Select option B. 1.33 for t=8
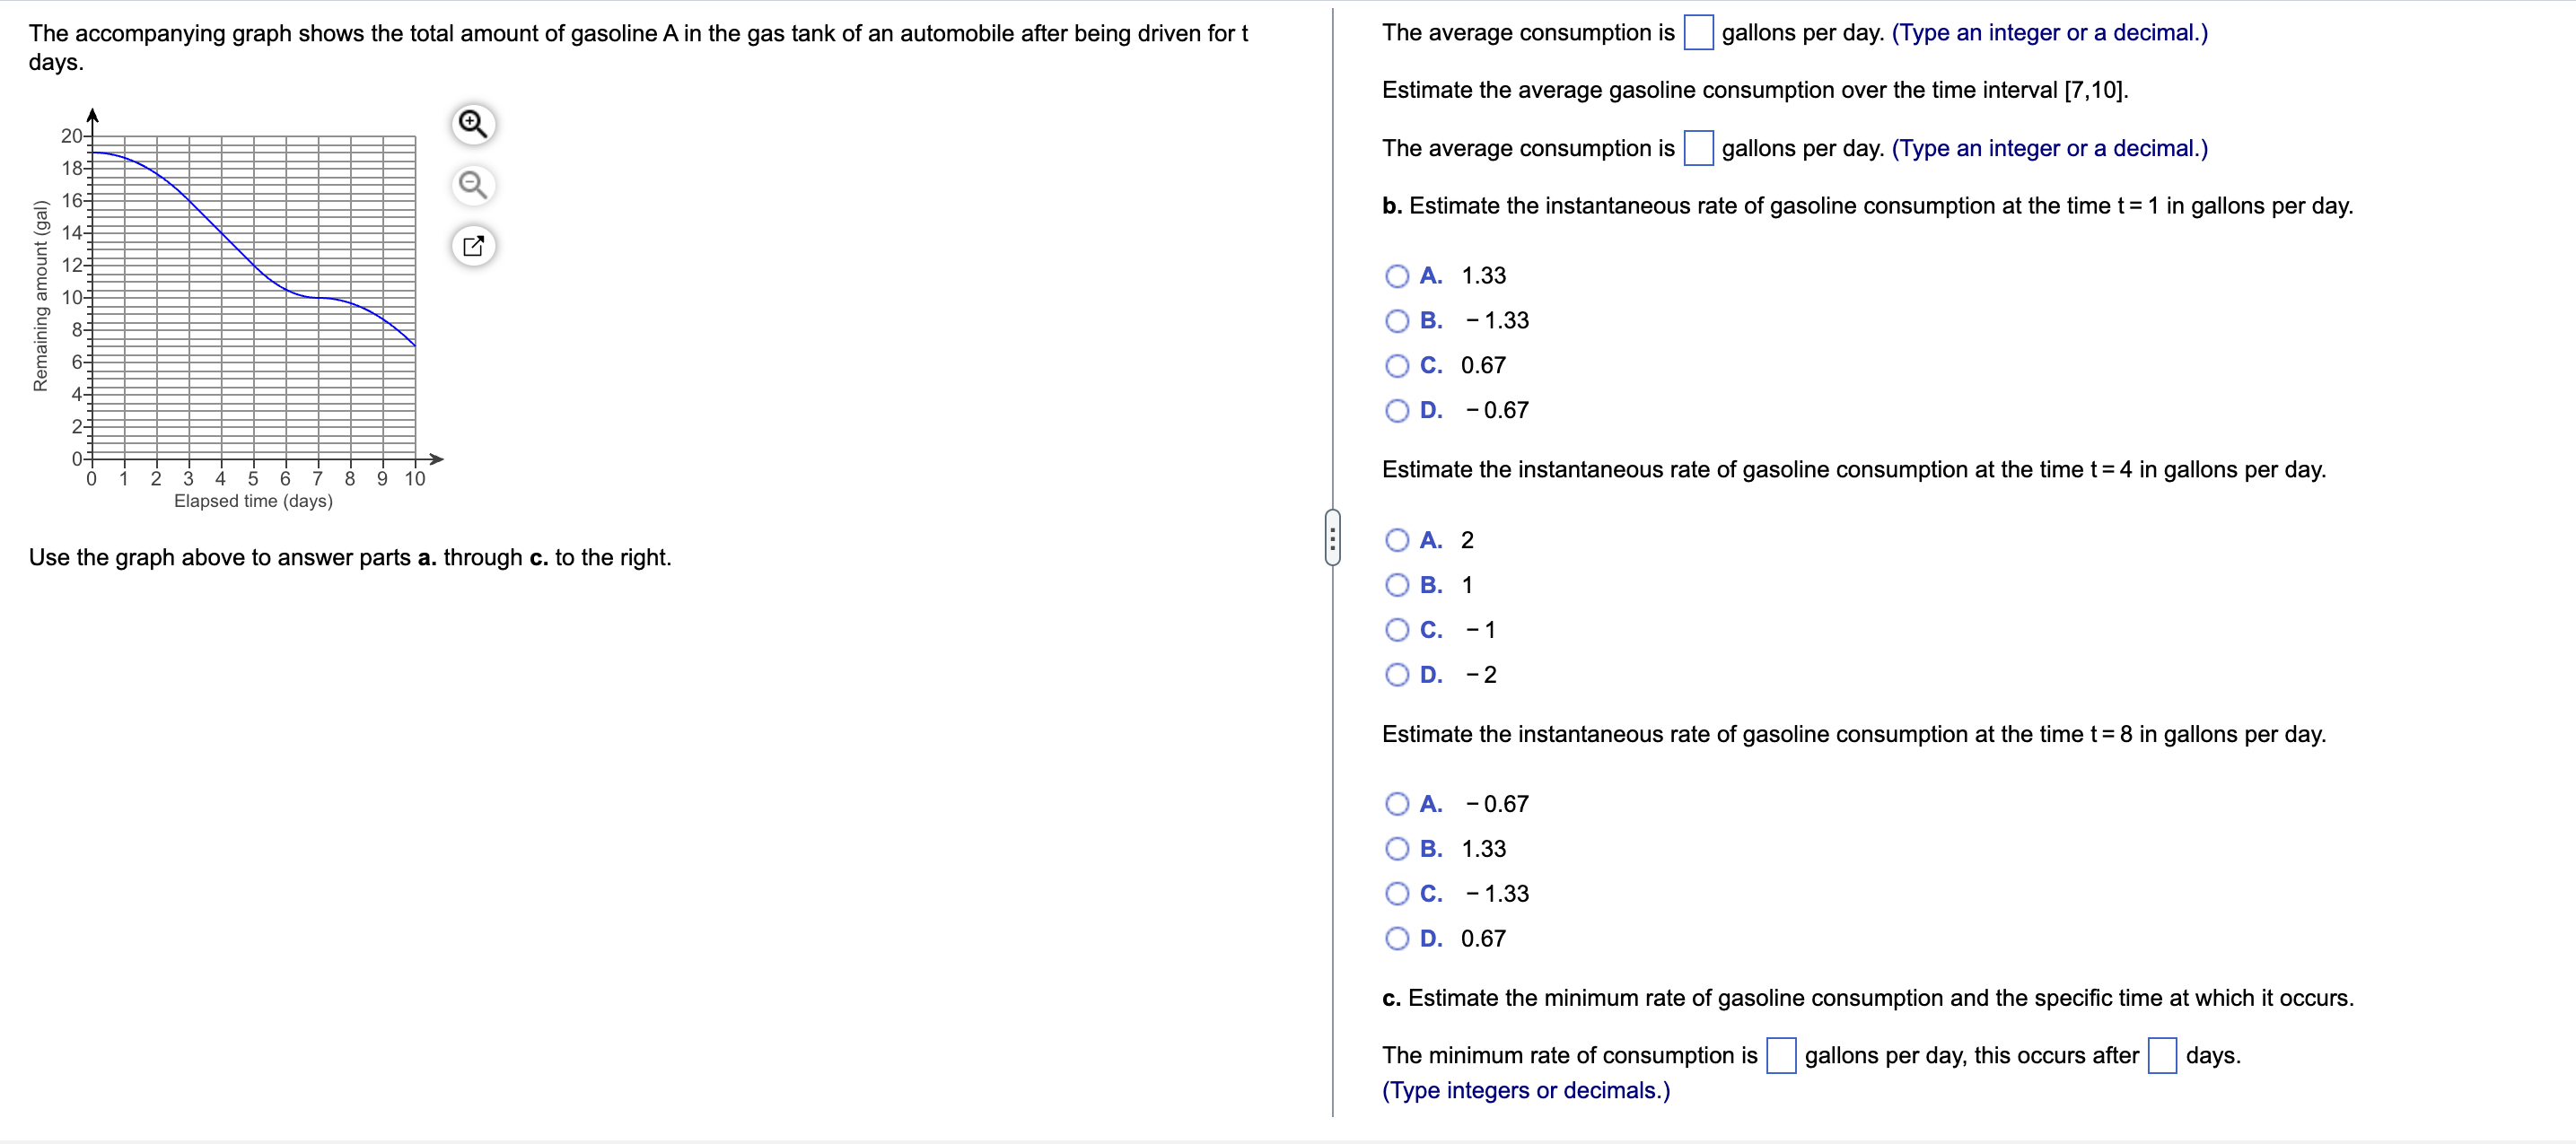The width and height of the screenshot is (2576, 1144). click(x=1397, y=848)
